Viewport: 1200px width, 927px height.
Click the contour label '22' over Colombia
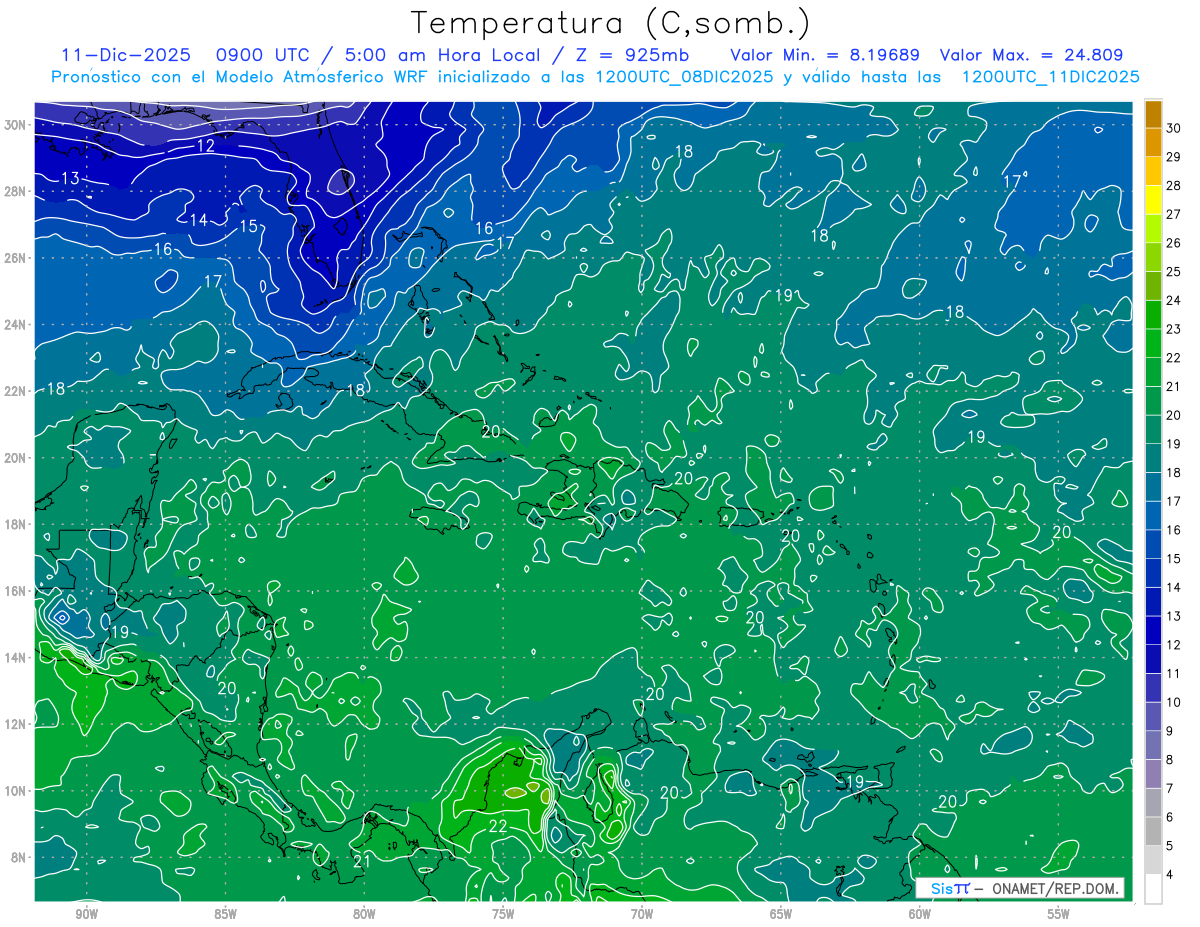[498, 825]
